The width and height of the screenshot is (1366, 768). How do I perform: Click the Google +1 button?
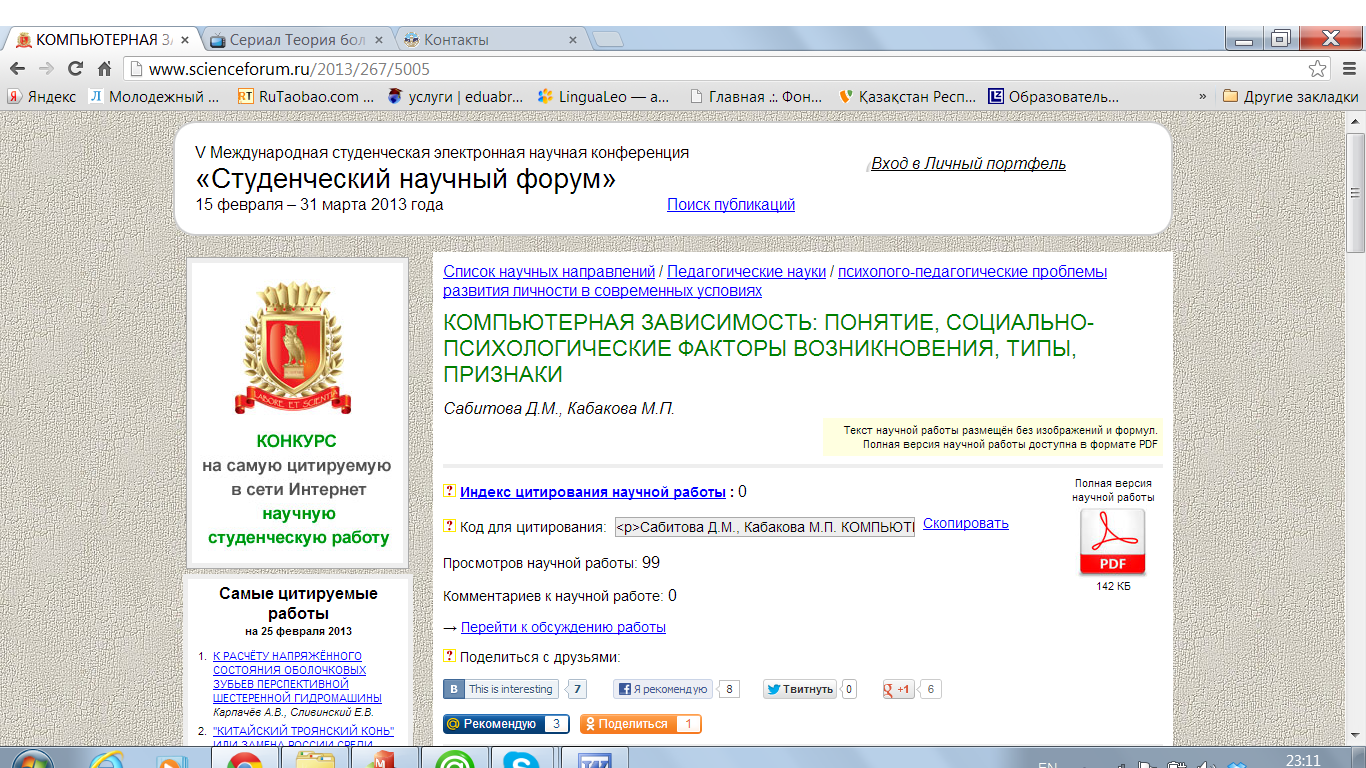point(898,689)
